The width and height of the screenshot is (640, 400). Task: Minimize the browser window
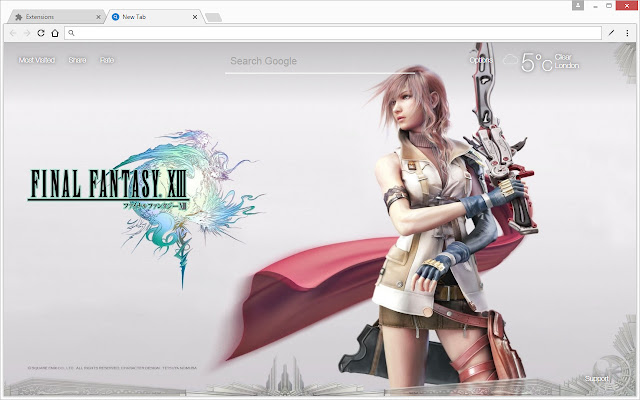(596, 6)
